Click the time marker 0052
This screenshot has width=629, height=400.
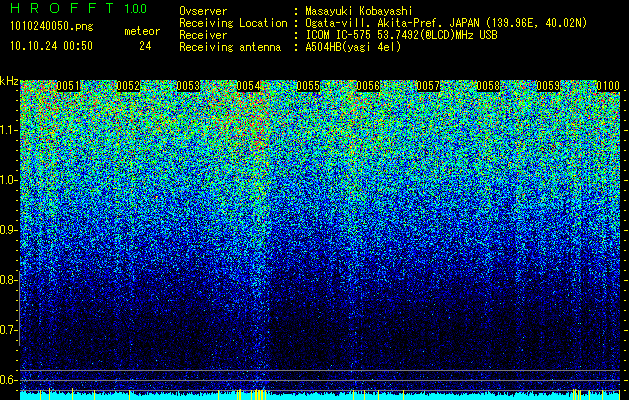(x=128, y=86)
